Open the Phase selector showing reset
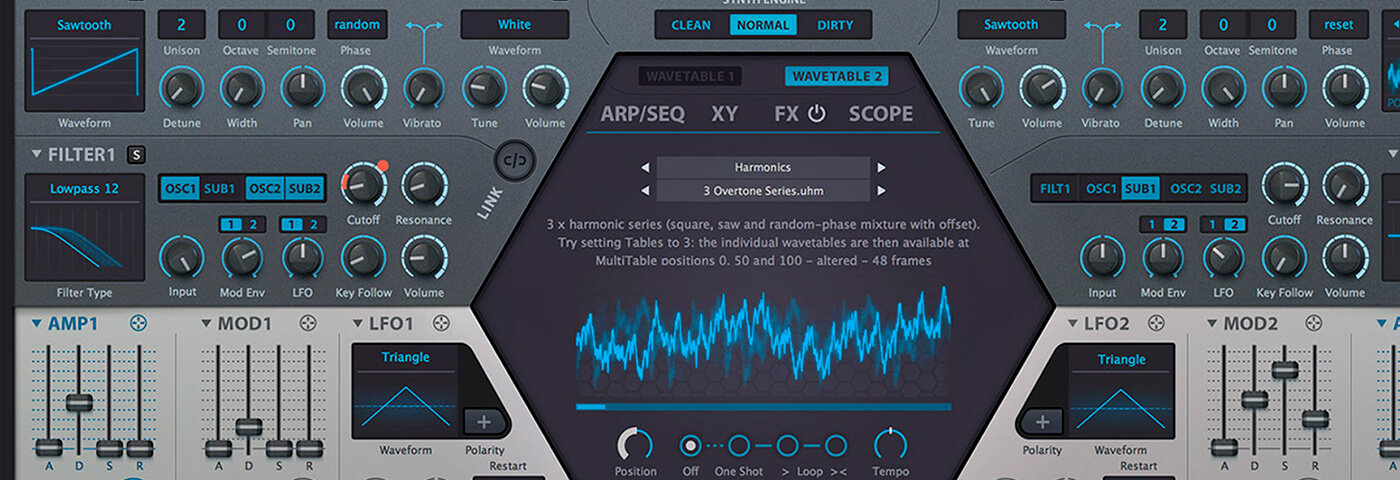 coord(1338,24)
